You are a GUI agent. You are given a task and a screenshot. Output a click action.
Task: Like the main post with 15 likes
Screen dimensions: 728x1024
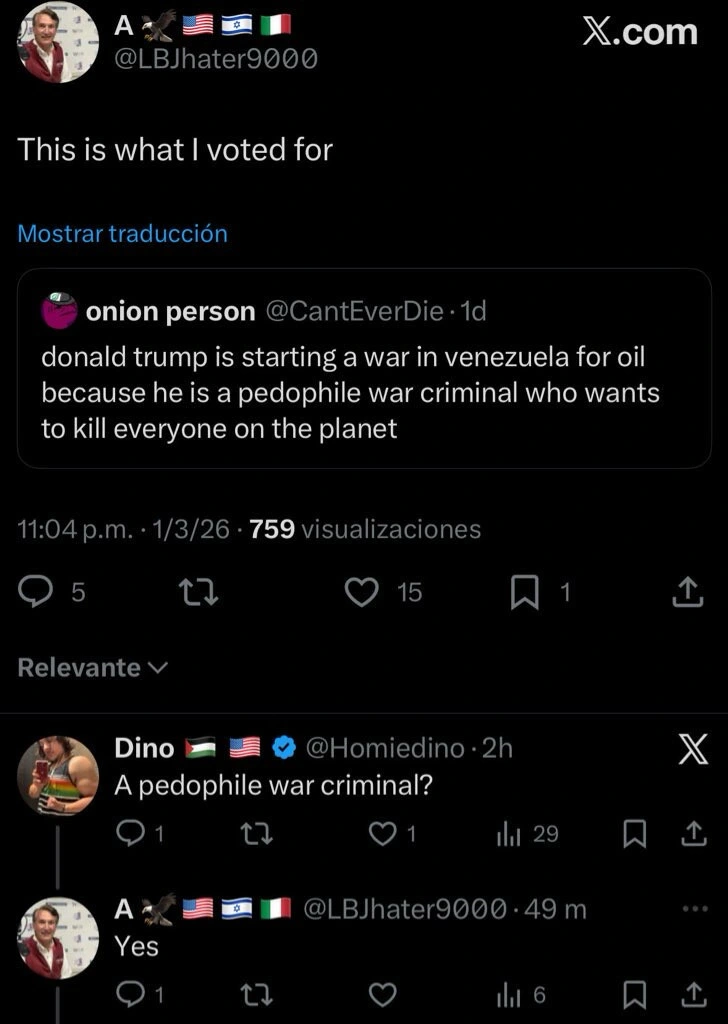coord(360,593)
